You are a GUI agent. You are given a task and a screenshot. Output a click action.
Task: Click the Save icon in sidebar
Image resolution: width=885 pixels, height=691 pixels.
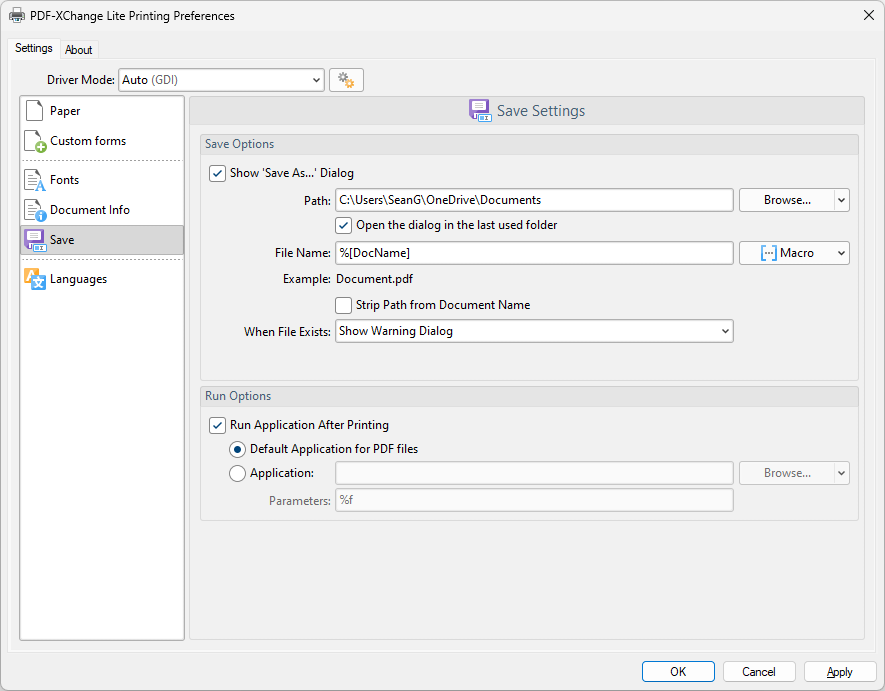click(x=35, y=240)
